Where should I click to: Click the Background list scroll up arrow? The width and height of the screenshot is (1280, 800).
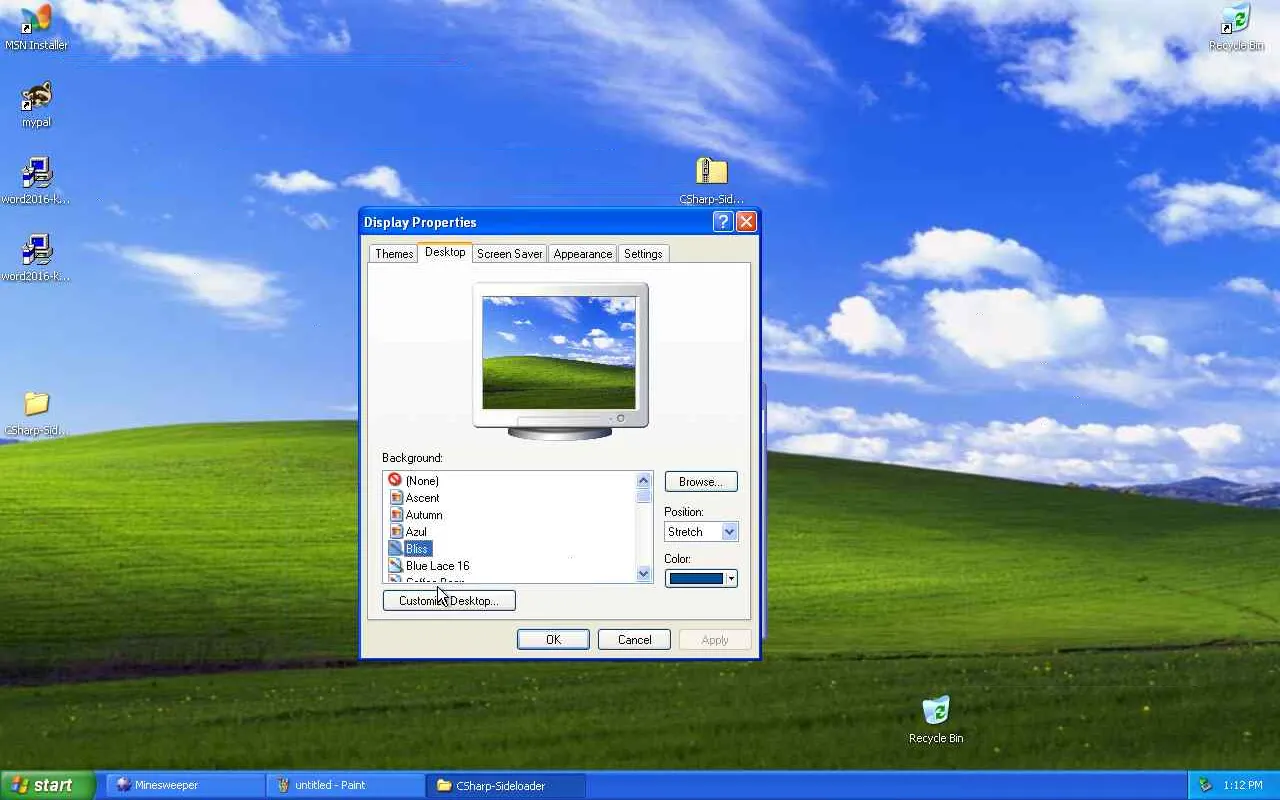click(644, 481)
